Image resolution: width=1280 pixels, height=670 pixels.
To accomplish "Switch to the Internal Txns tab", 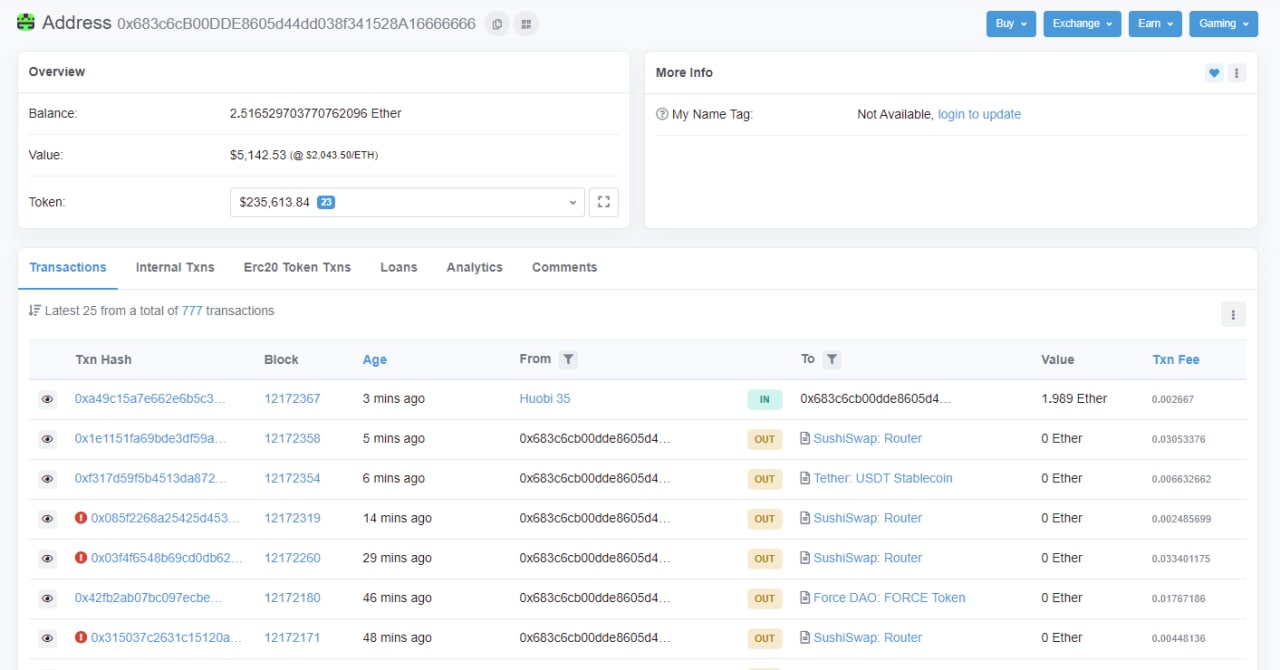I will coord(175,267).
